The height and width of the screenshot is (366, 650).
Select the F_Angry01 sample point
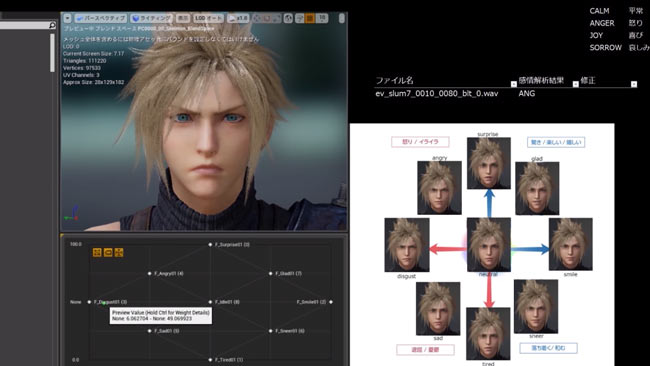tap(150, 274)
